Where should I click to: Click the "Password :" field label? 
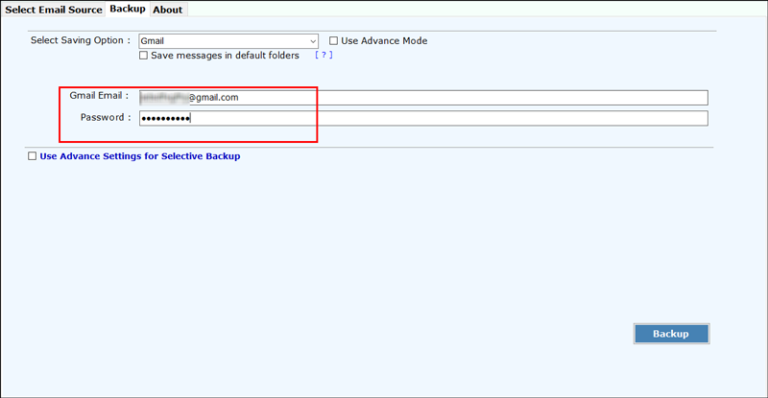[x=106, y=117]
